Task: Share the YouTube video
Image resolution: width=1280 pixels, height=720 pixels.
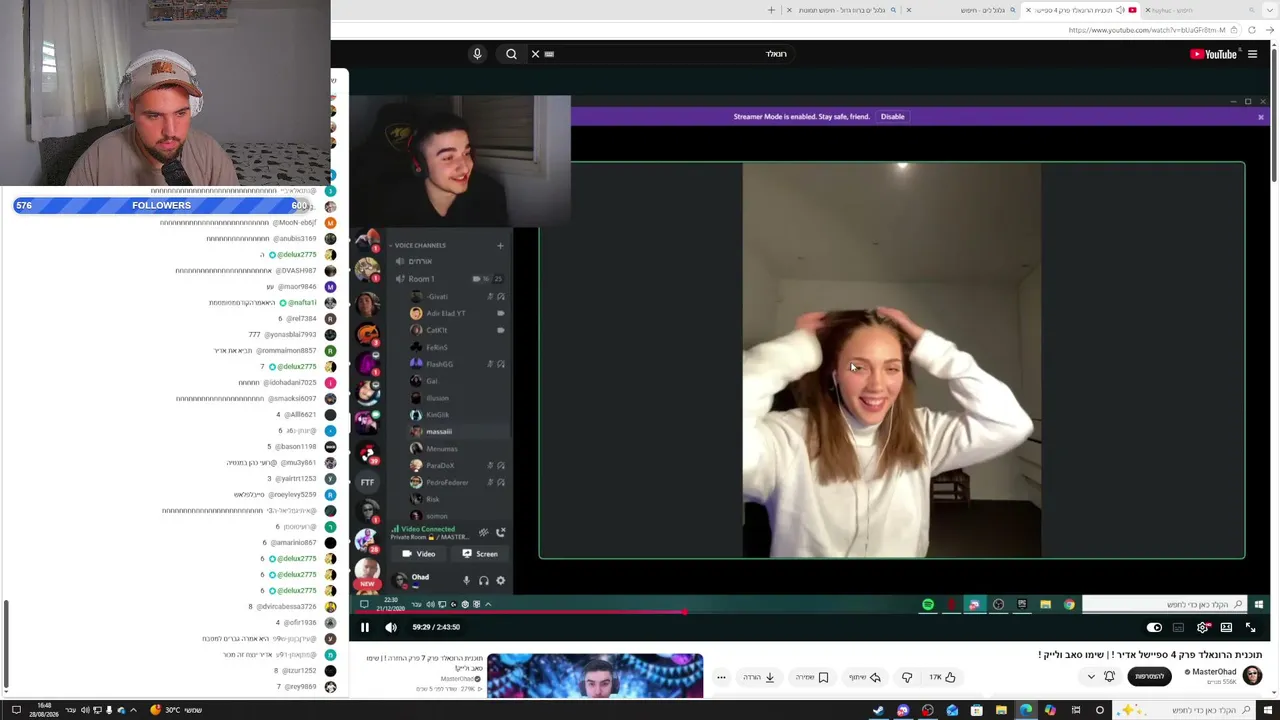Action: (x=866, y=677)
